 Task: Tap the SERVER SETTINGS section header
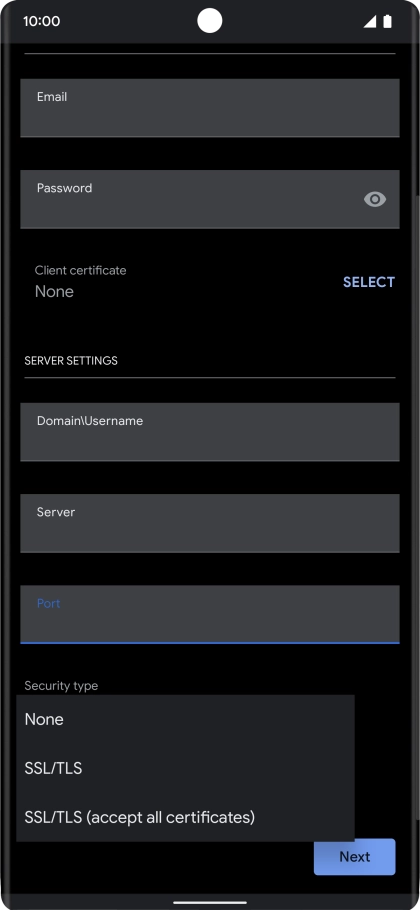pos(71,360)
